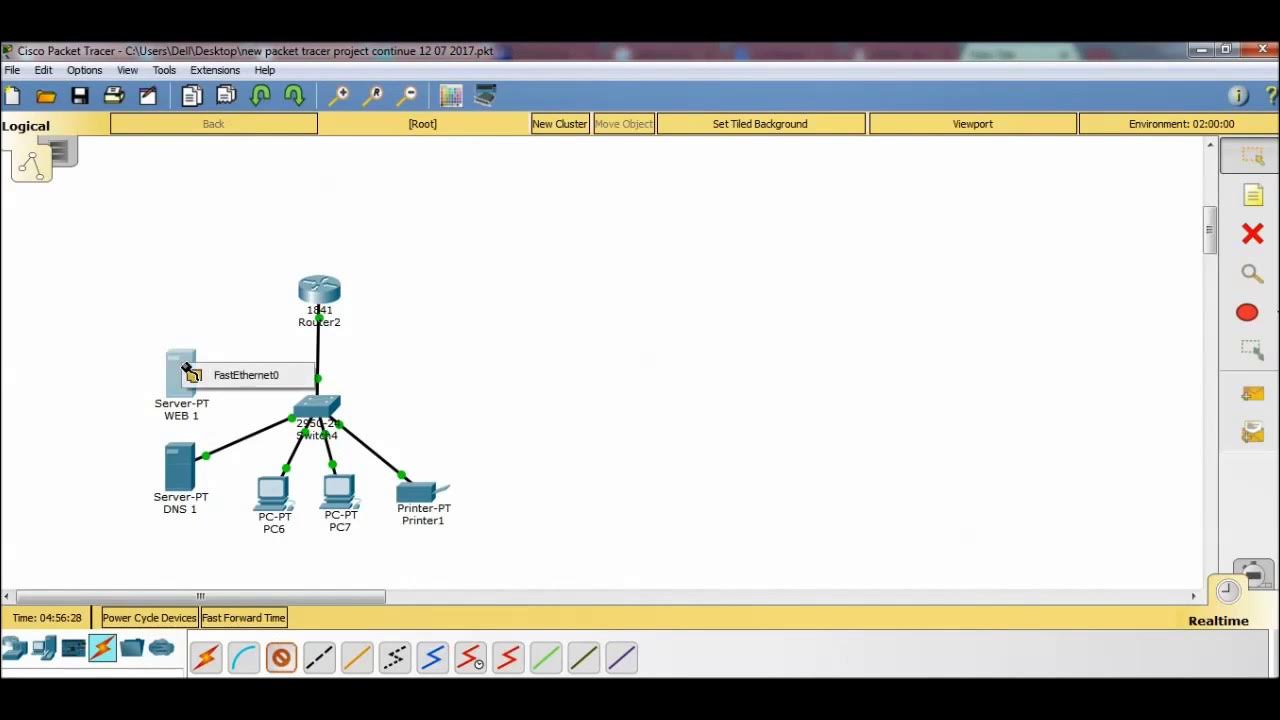
Task: Activate the Inspect magnifier tool
Action: [1252, 273]
